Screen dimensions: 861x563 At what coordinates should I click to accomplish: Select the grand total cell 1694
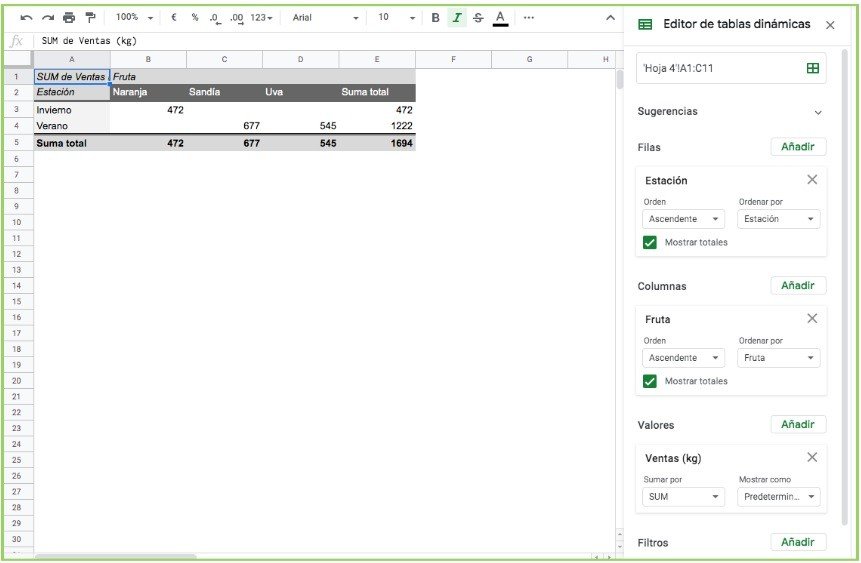click(x=377, y=143)
